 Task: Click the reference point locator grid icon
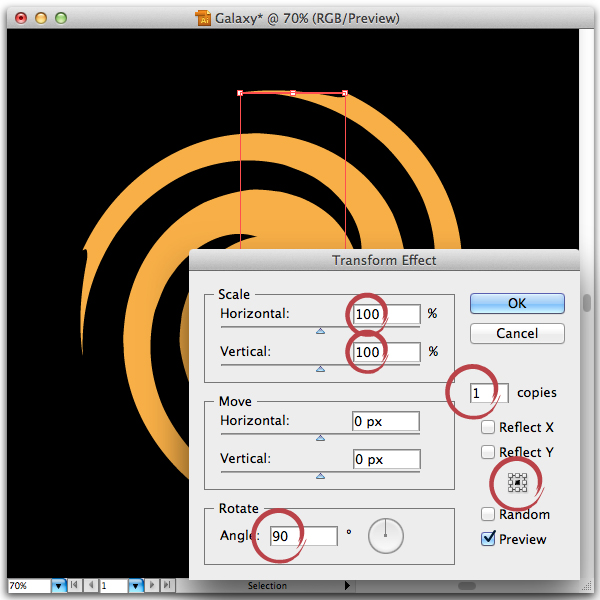click(x=517, y=483)
